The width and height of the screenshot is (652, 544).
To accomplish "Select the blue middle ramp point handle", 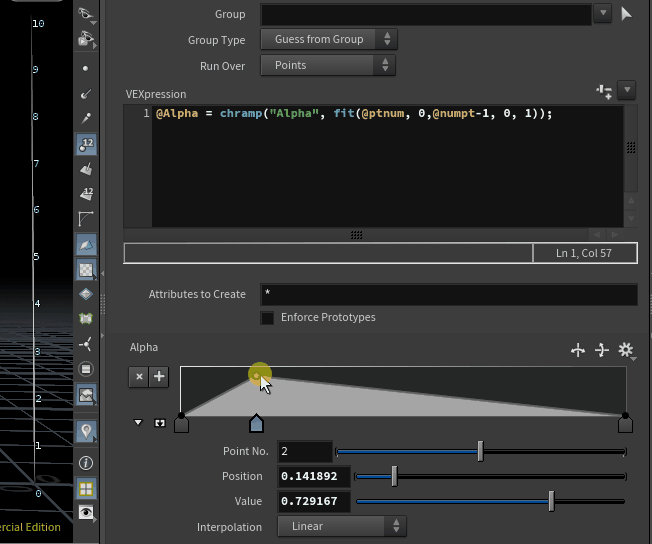I will pos(256,423).
